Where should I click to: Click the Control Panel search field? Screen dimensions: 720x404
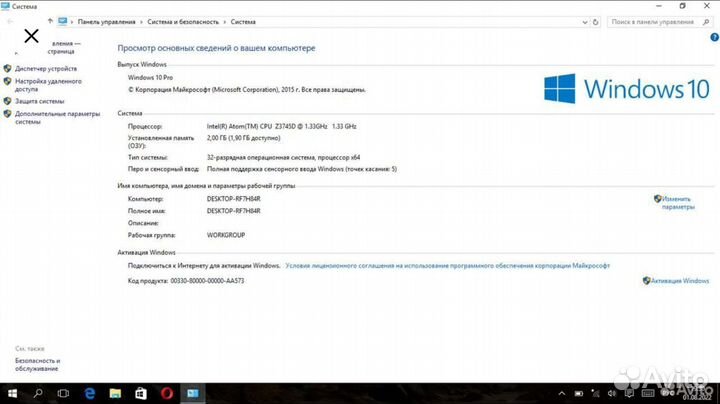click(x=659, y=22)
